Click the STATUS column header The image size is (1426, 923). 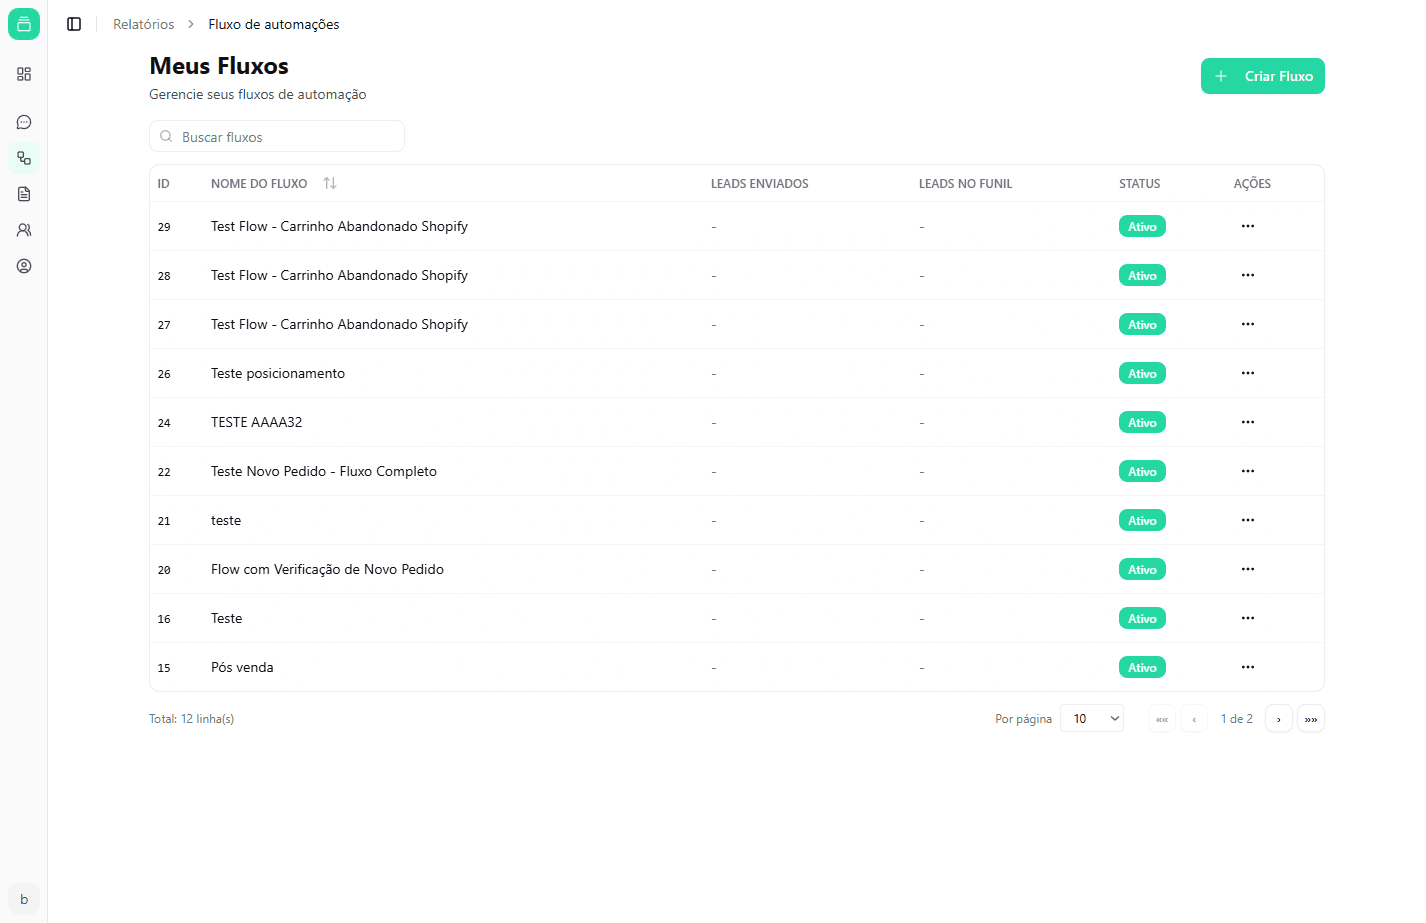coord(1140,183)
